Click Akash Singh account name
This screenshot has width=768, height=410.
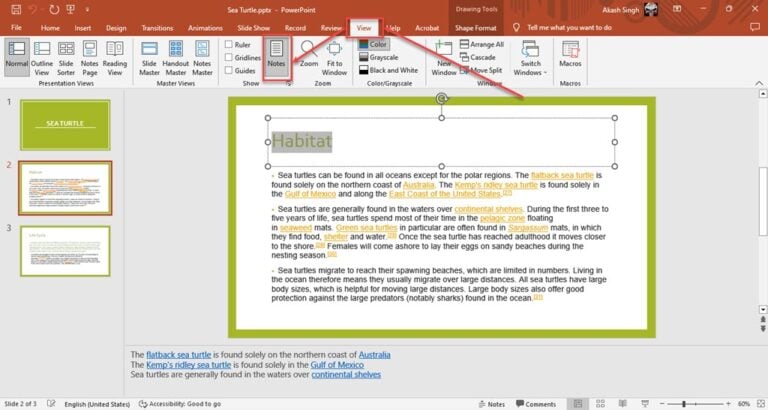(x=621, y=9)
